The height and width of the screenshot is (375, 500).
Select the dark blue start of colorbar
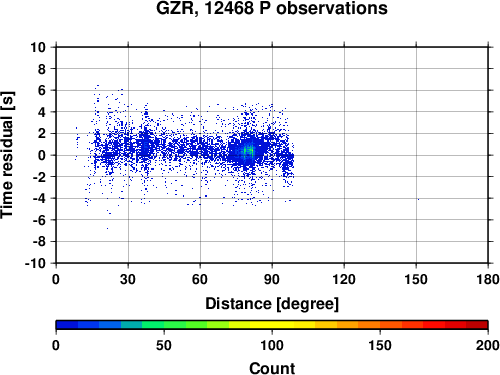click(x=67, y=325)
